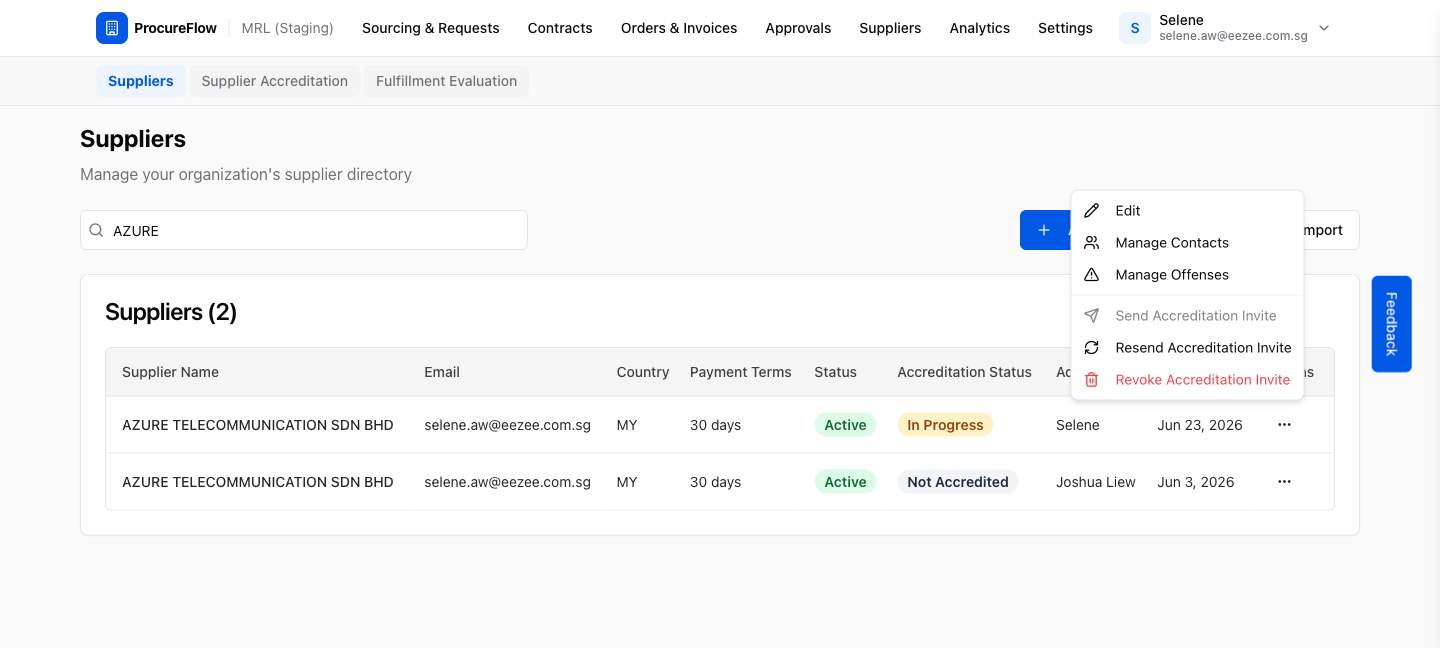This screenshot has width=1440, height=648.
Task: Open actions menu for In Progress supplier row
Action: (1284, 425)
